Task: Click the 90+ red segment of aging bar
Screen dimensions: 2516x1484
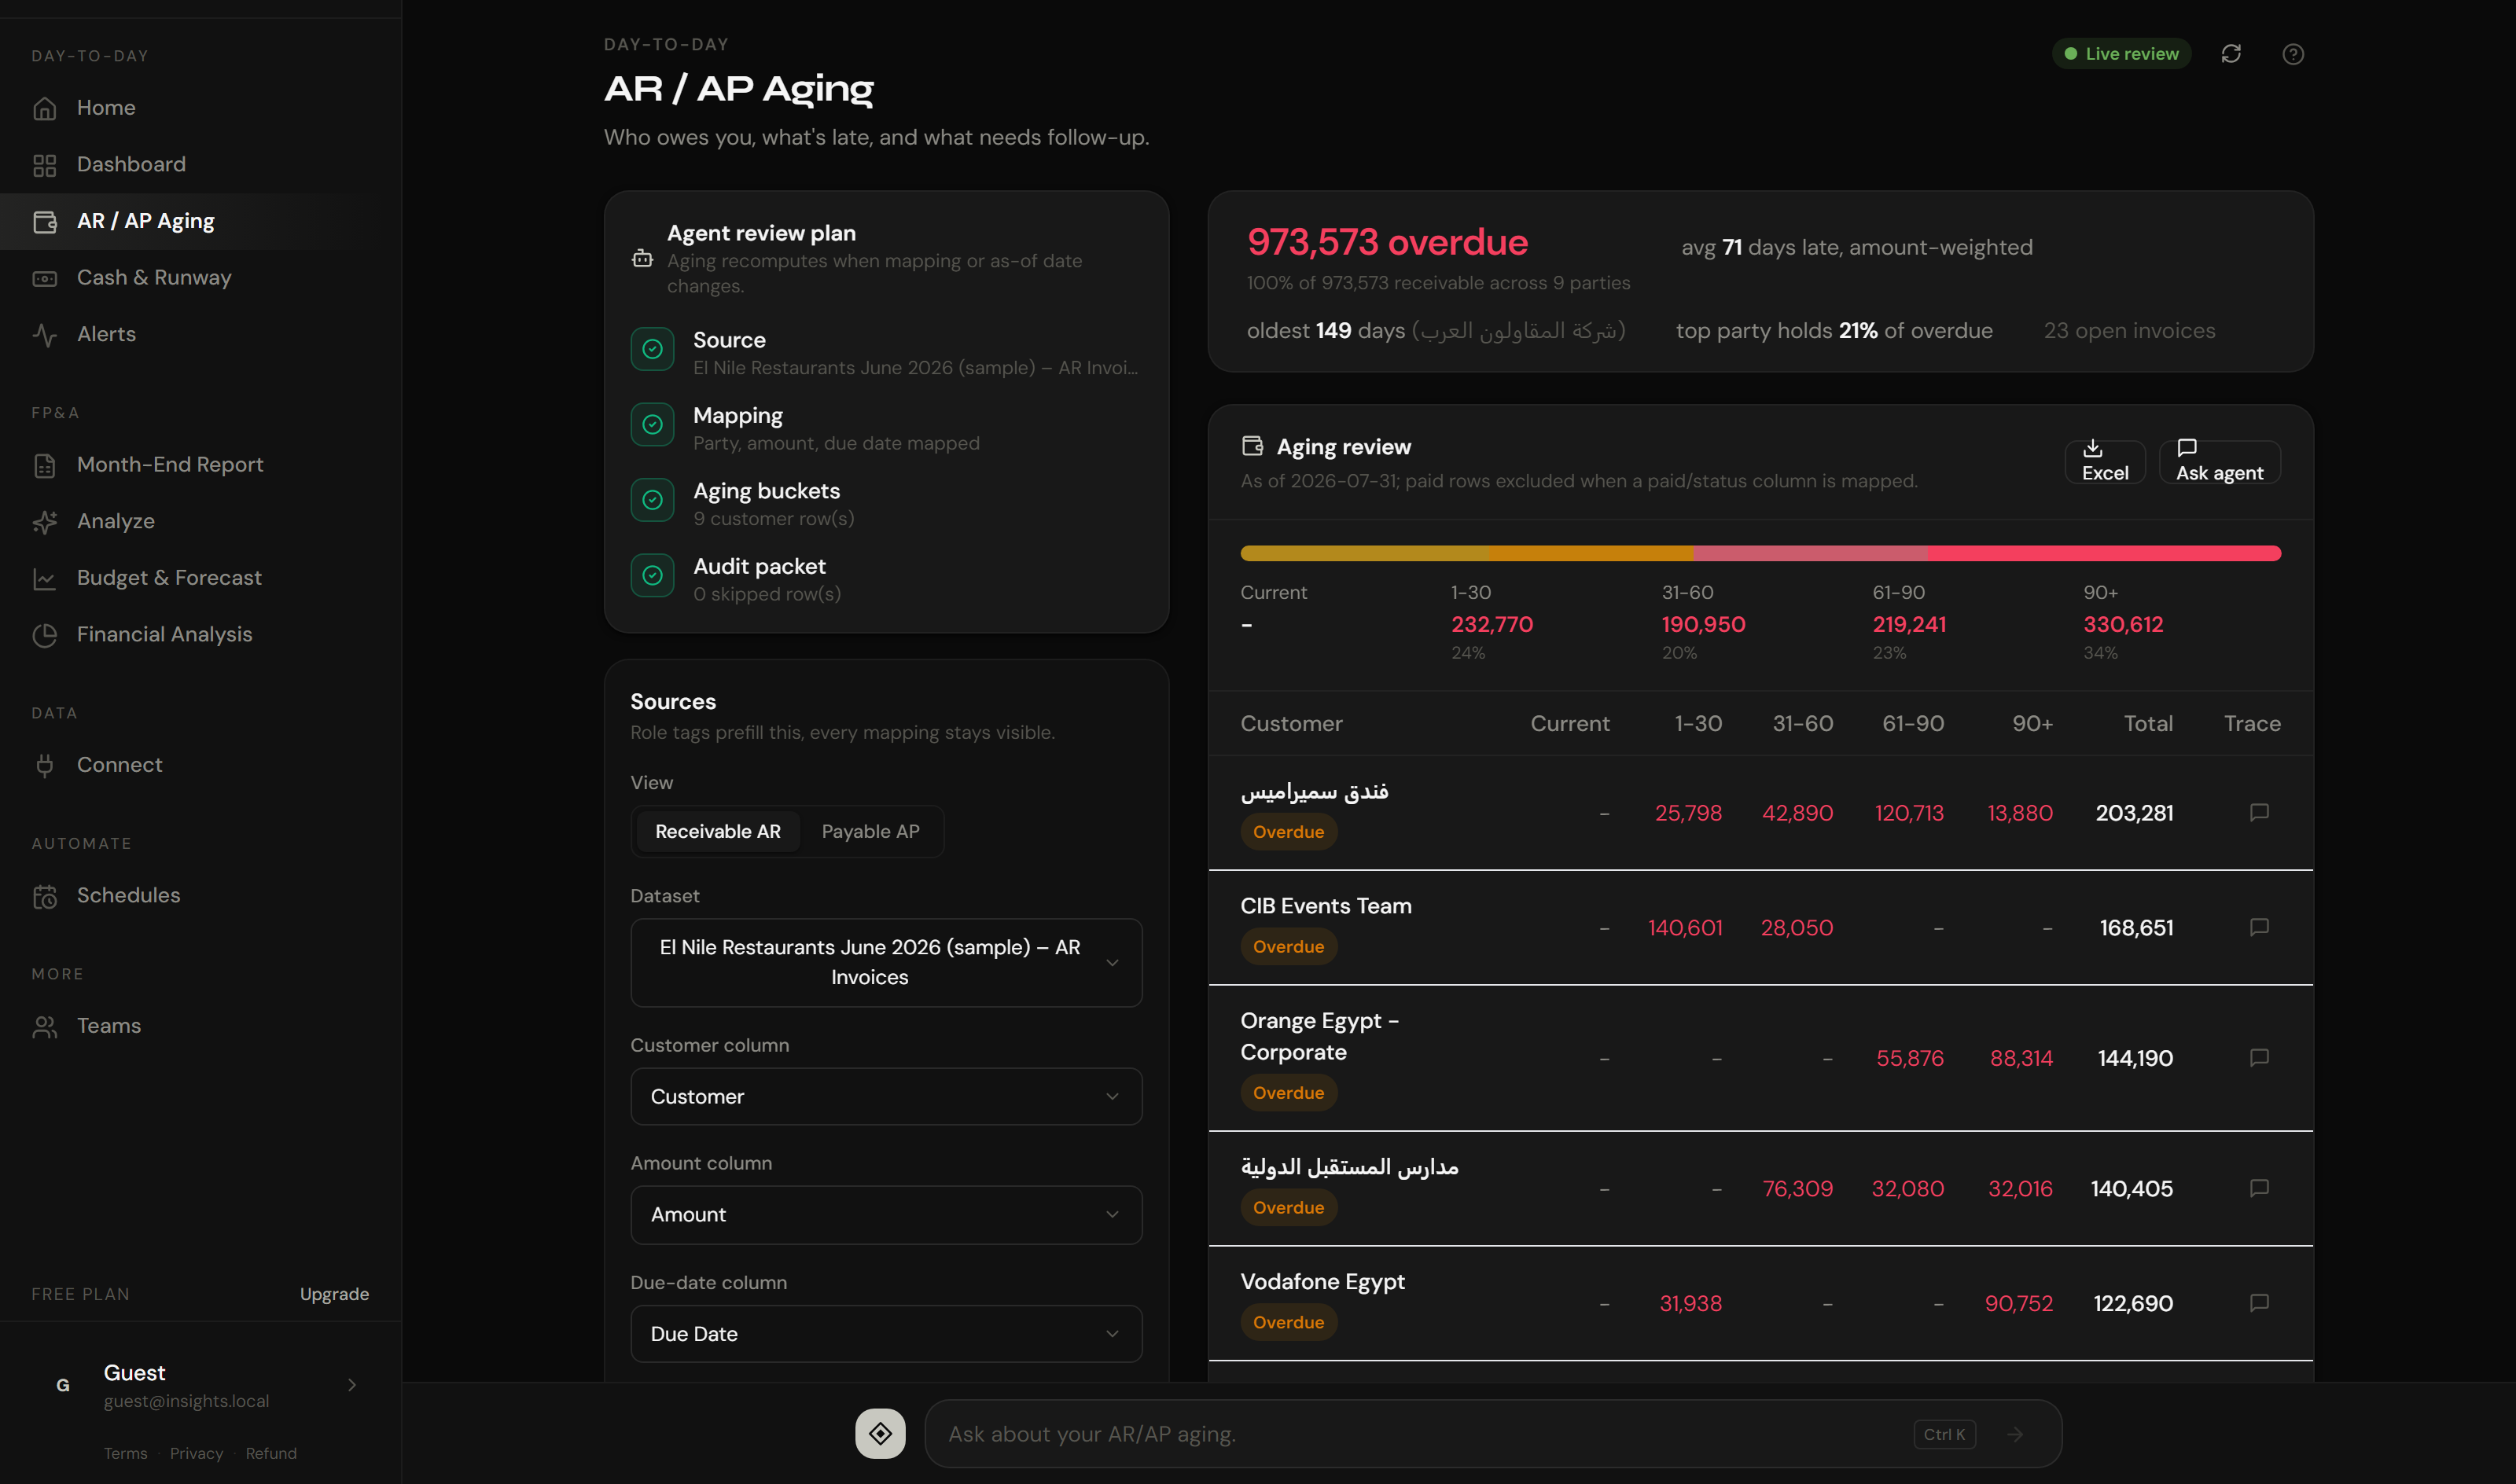Action: 2104,553
